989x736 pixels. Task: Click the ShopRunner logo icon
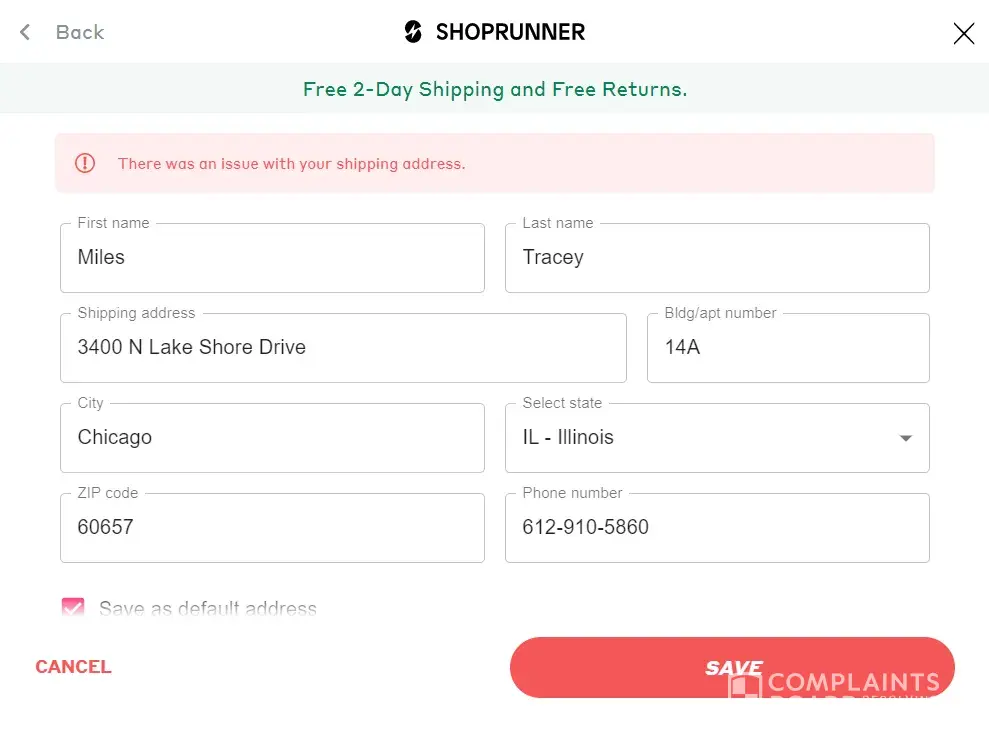tap(413, 32)
